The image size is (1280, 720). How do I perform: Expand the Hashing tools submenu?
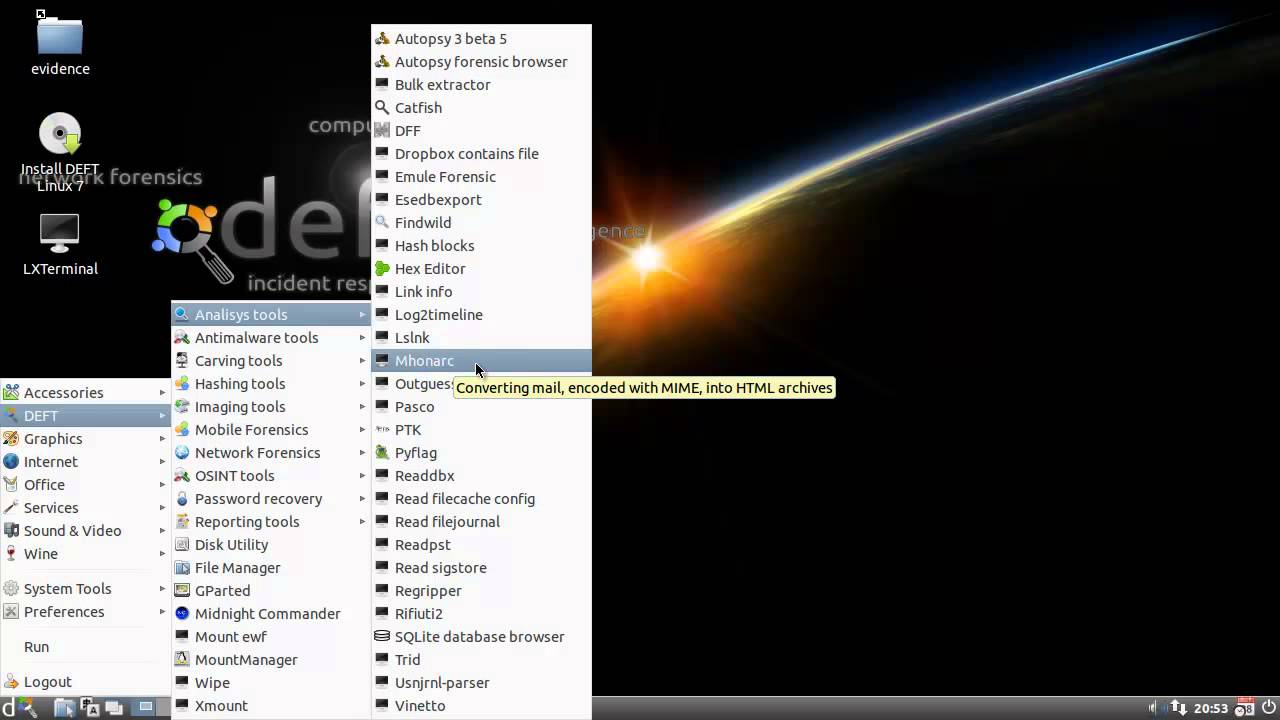271,384
